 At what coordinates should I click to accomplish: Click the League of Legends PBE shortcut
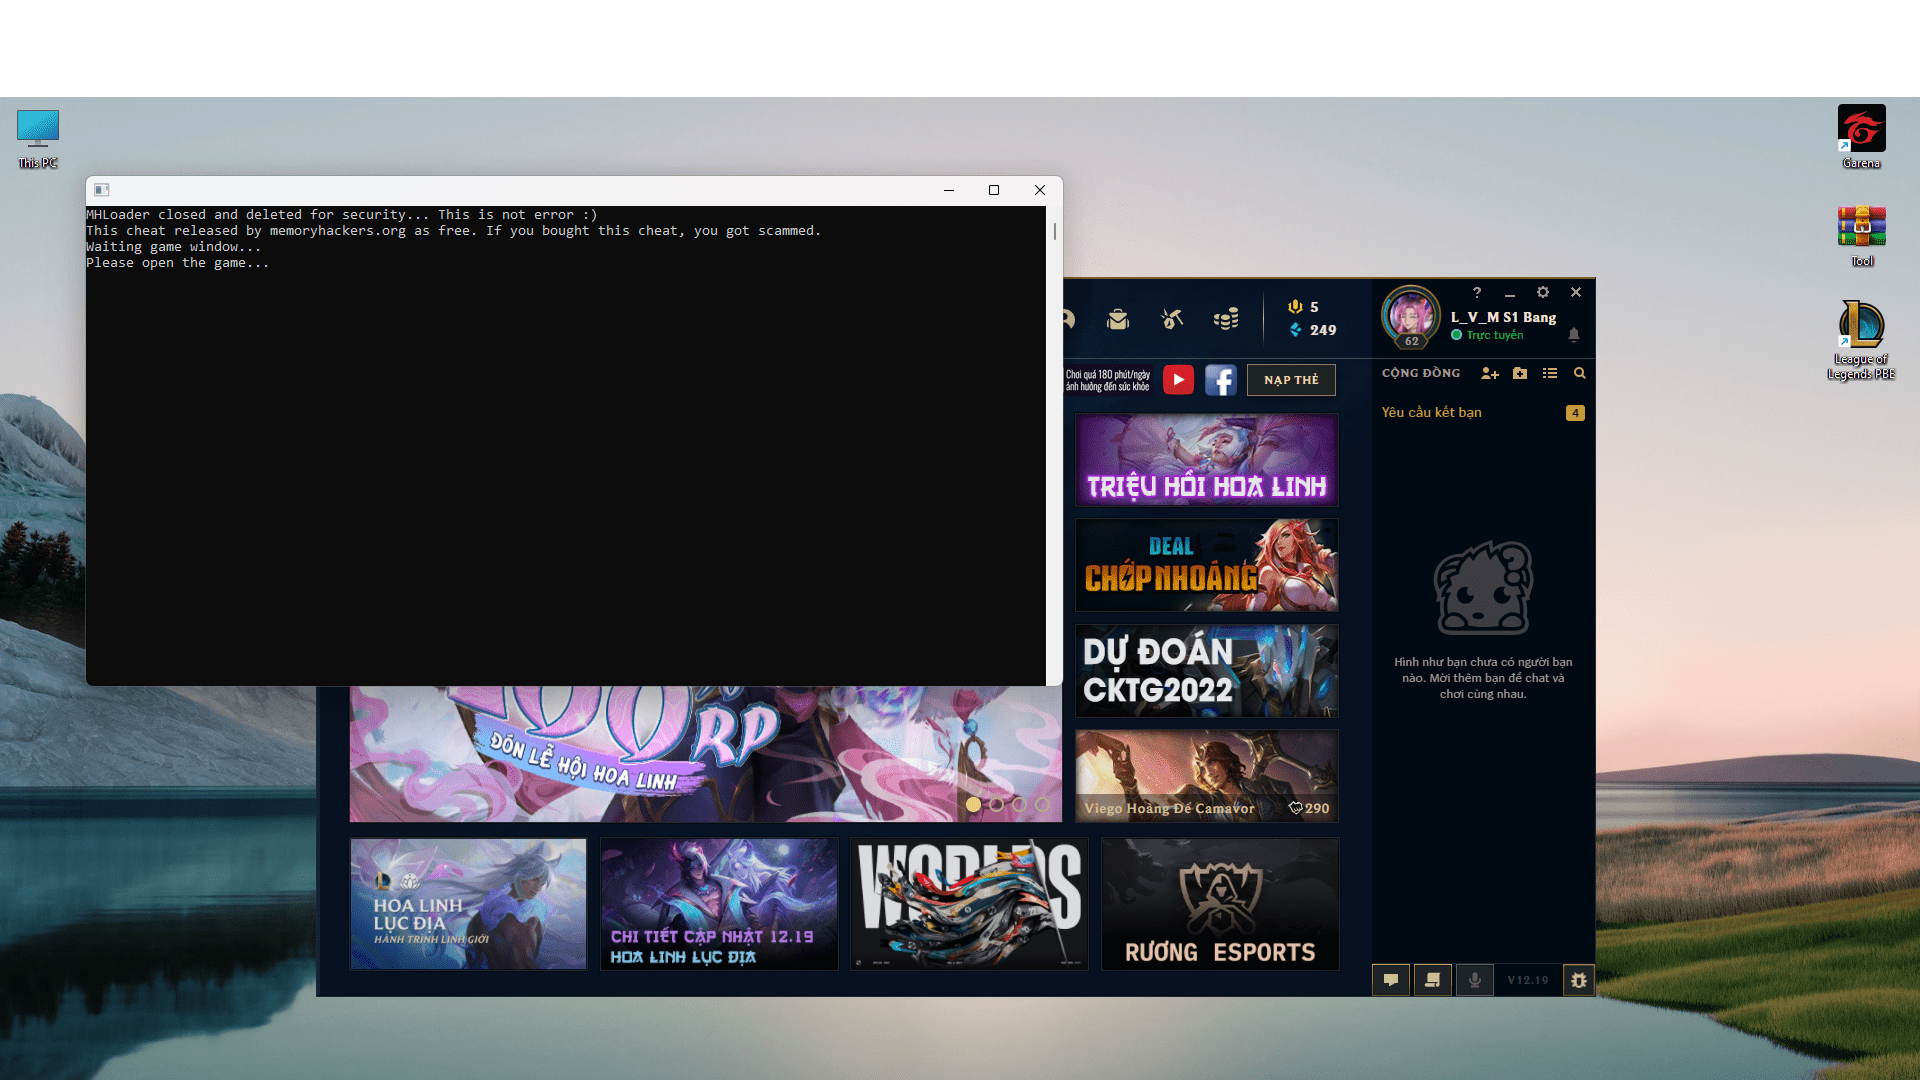1862,340
